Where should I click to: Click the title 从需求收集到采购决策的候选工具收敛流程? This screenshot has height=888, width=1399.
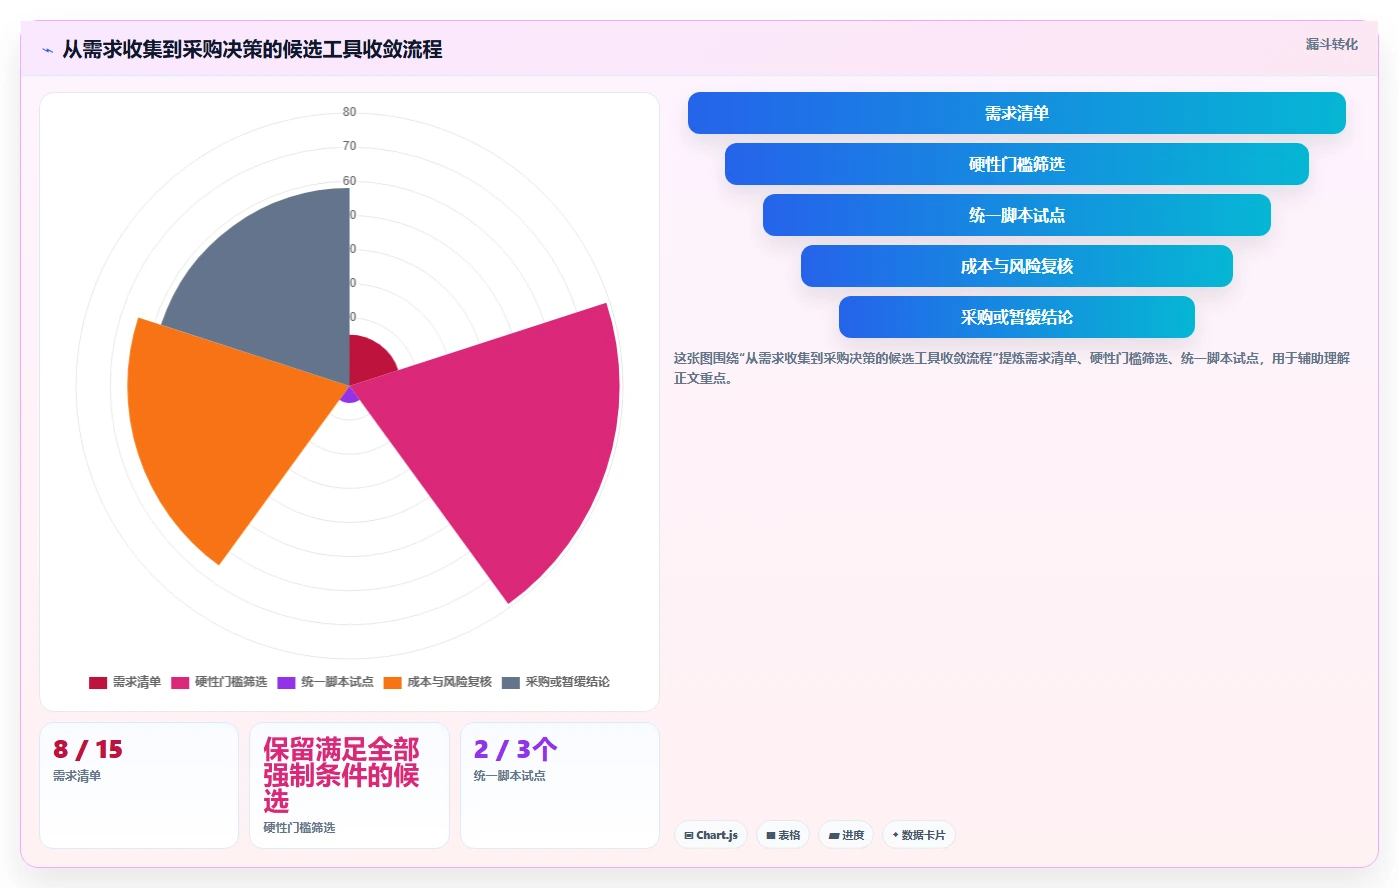point(252,49)
